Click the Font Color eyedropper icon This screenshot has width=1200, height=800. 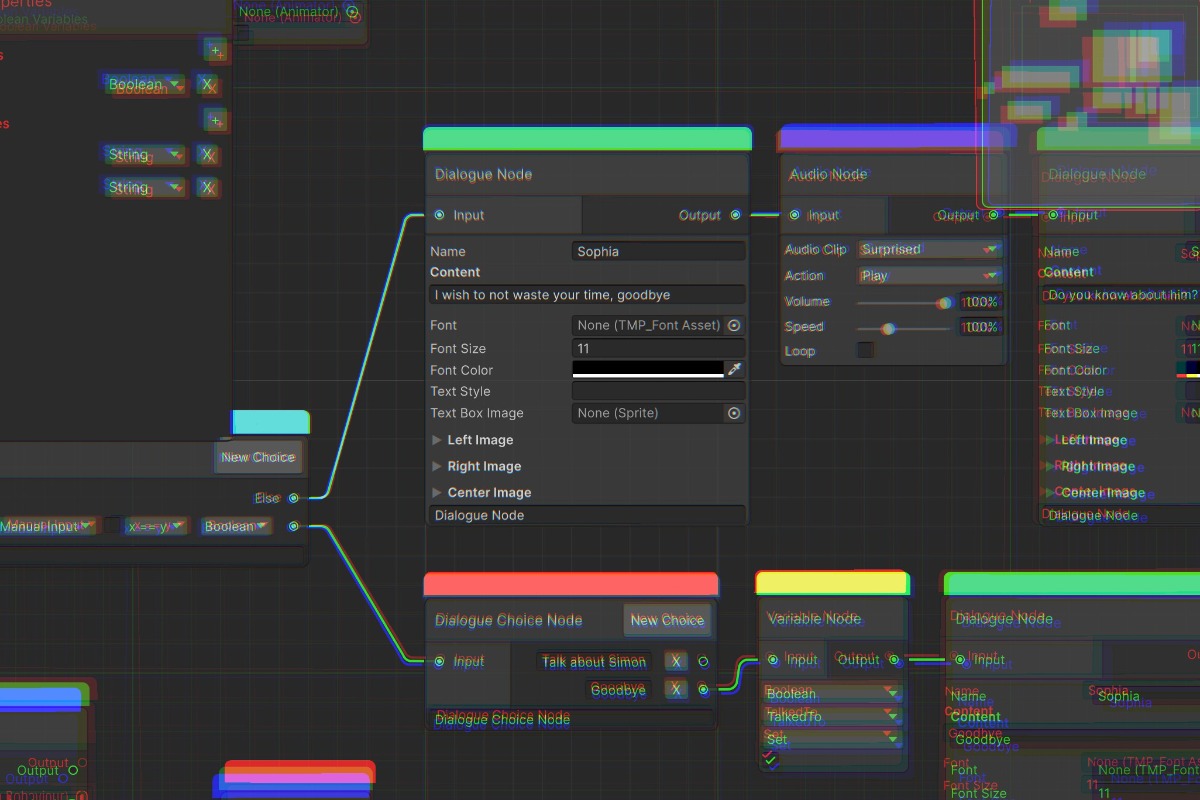point(734,369)
